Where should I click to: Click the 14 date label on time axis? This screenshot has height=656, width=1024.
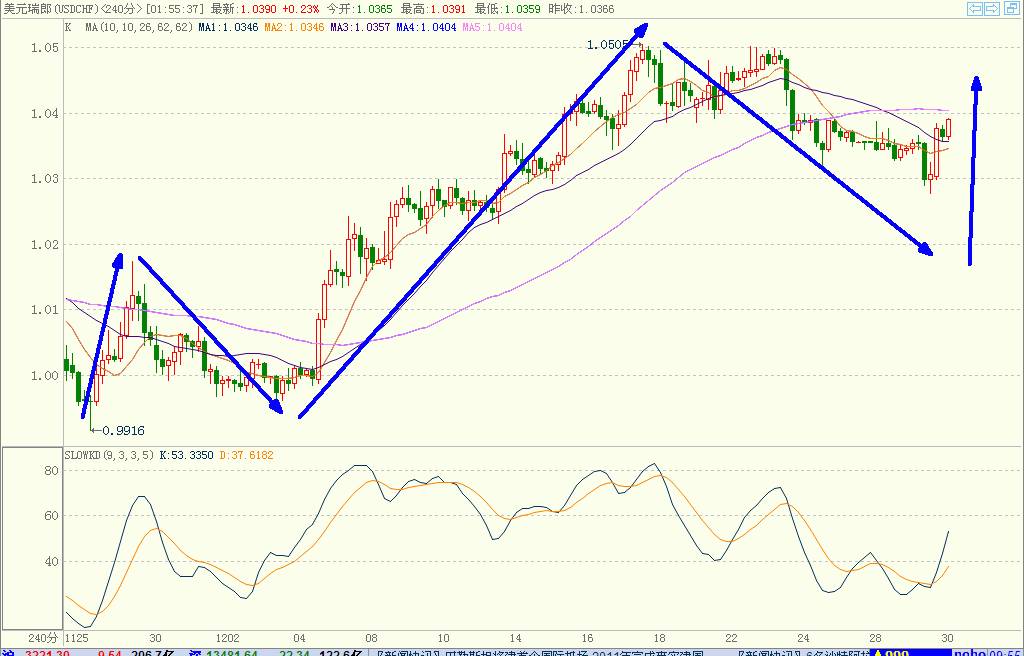point(516,638)
